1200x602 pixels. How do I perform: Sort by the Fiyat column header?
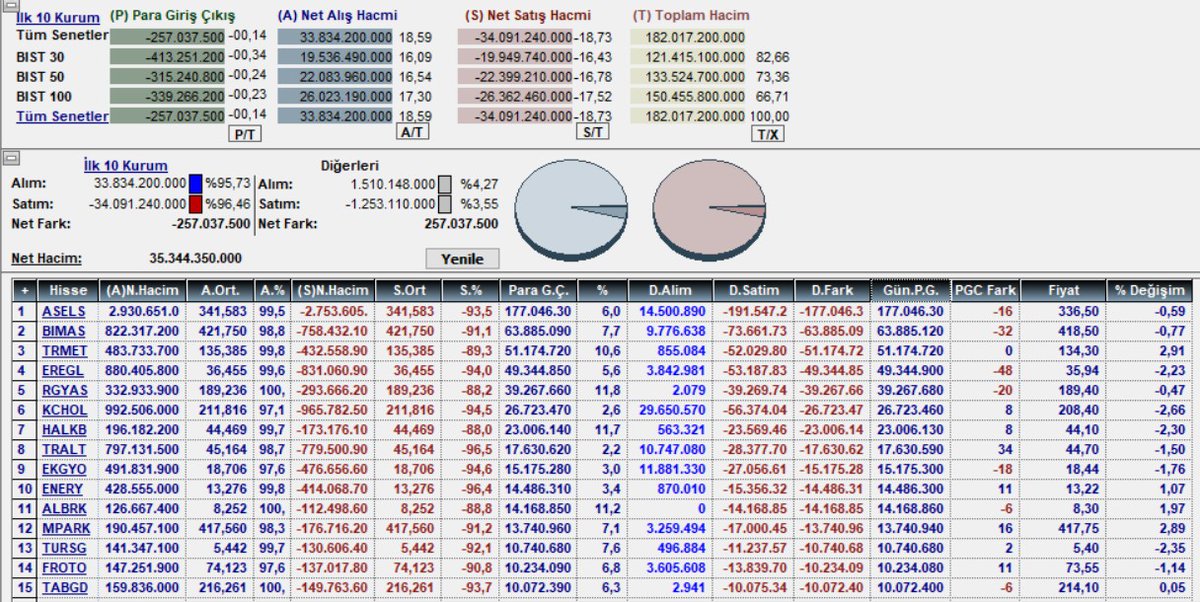[x=1062, y=290]
